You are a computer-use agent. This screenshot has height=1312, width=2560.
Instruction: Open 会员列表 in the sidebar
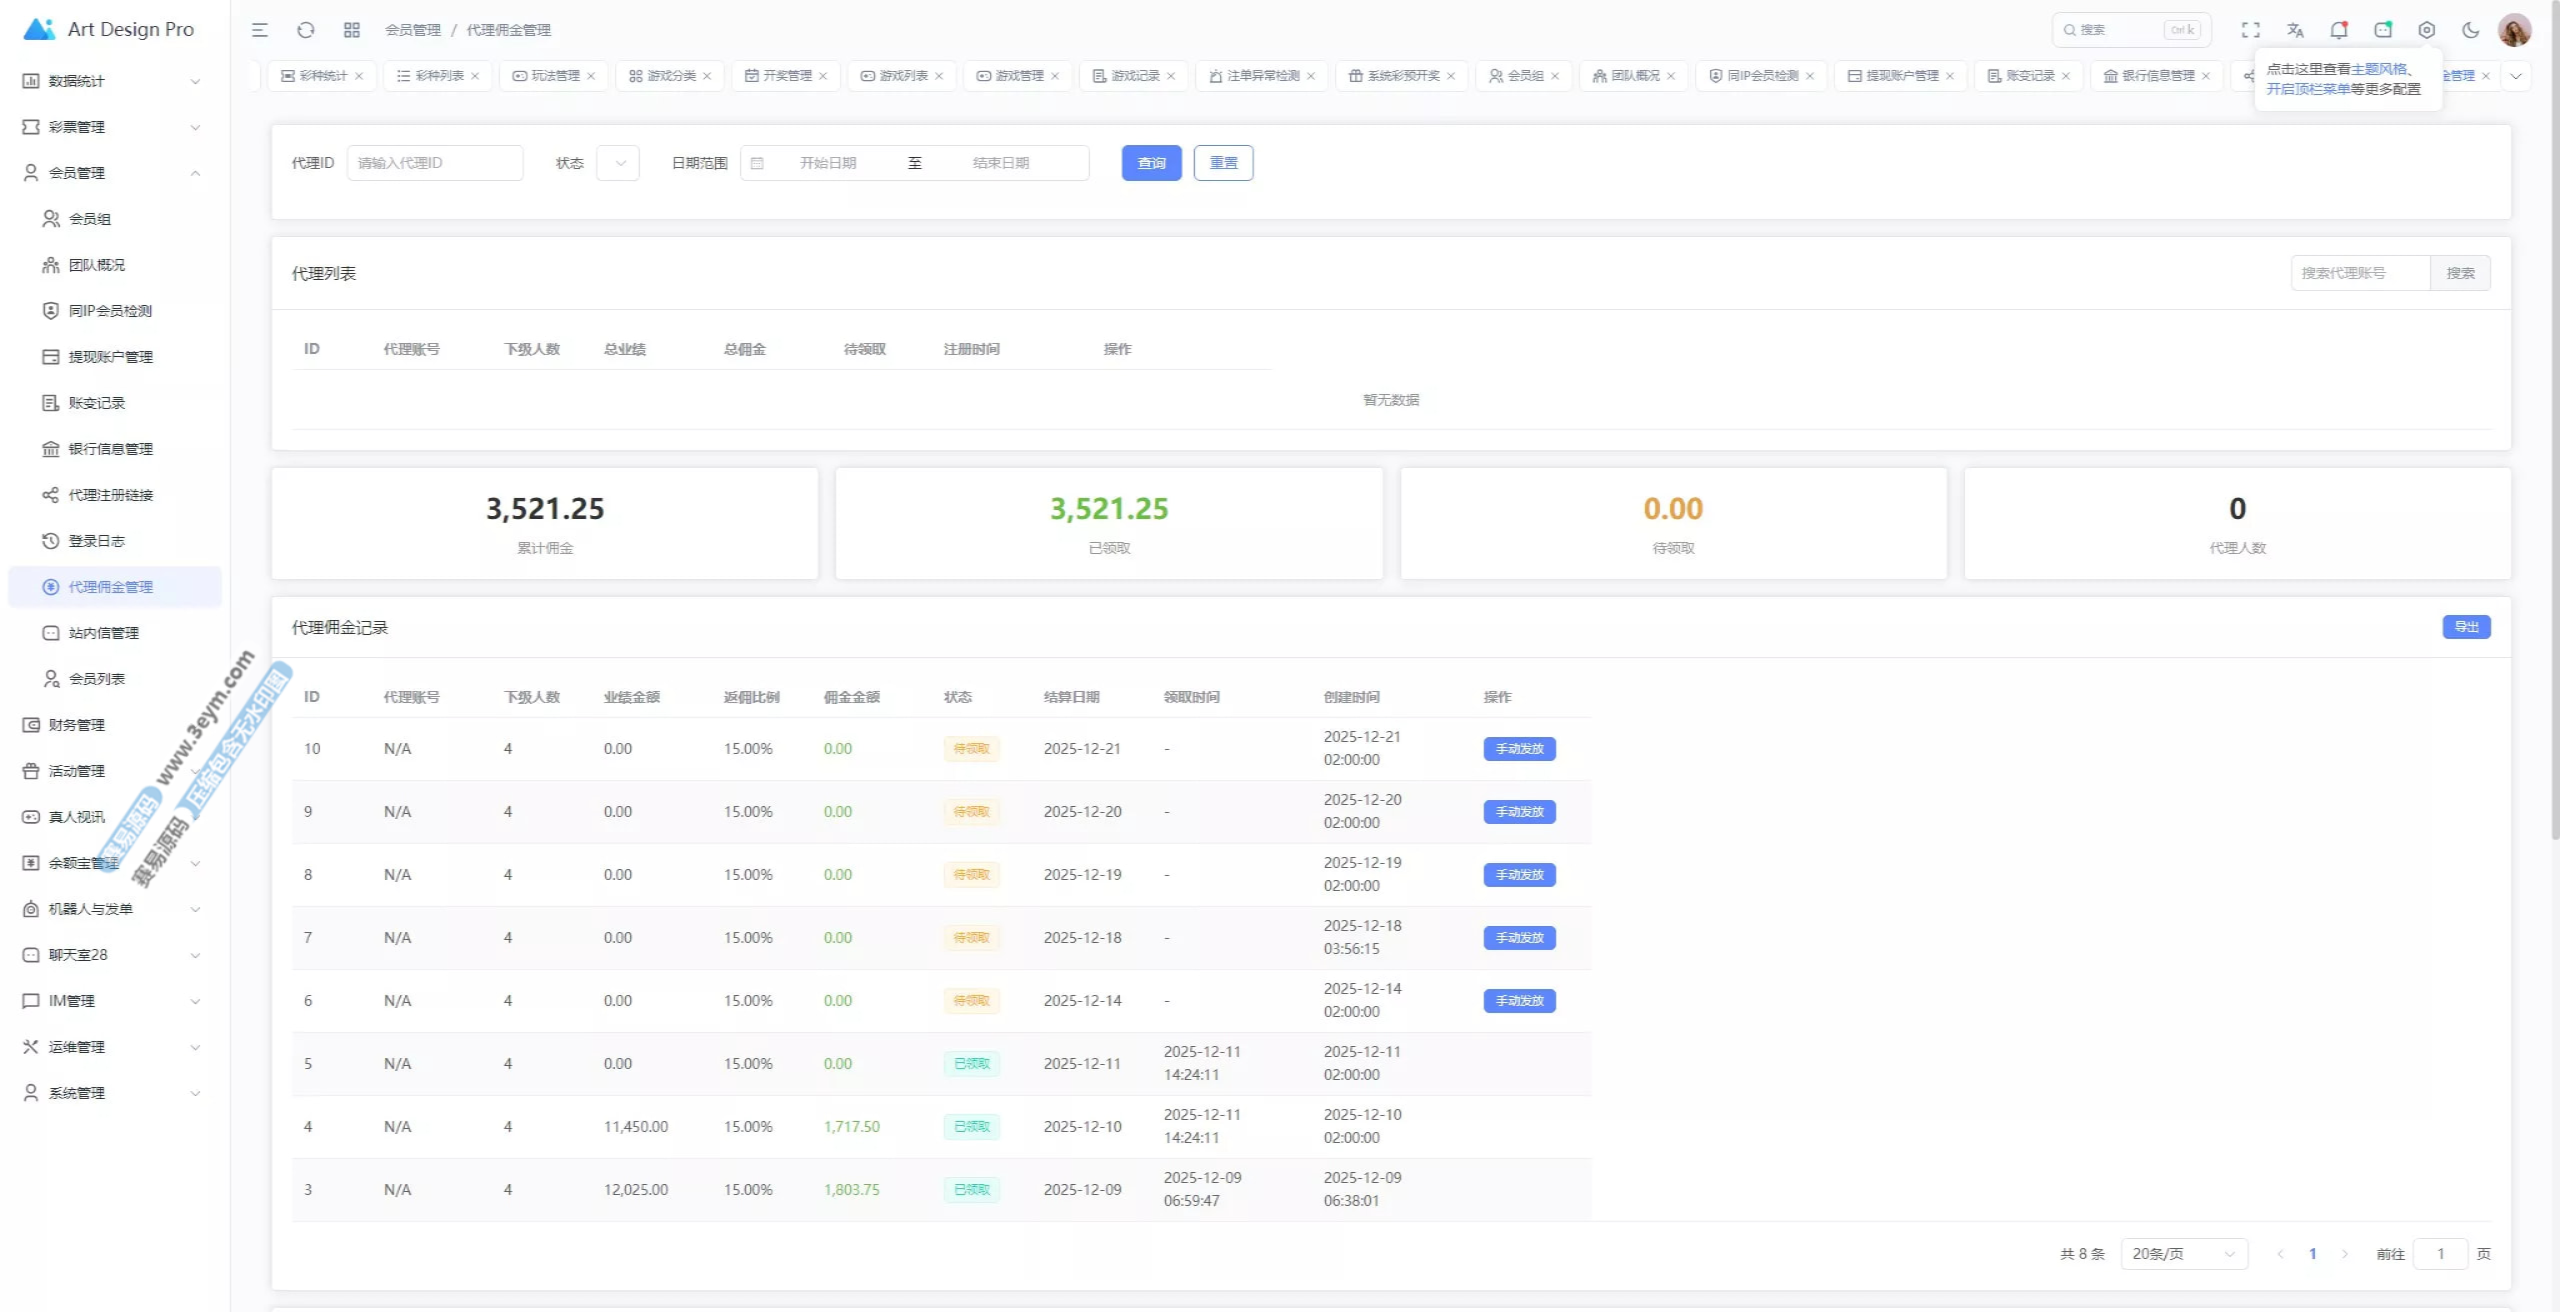(96, 679)
